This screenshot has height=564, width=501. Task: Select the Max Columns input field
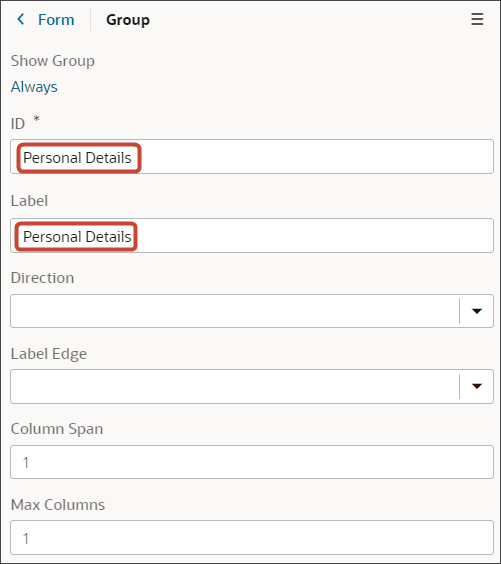[252, 538]
